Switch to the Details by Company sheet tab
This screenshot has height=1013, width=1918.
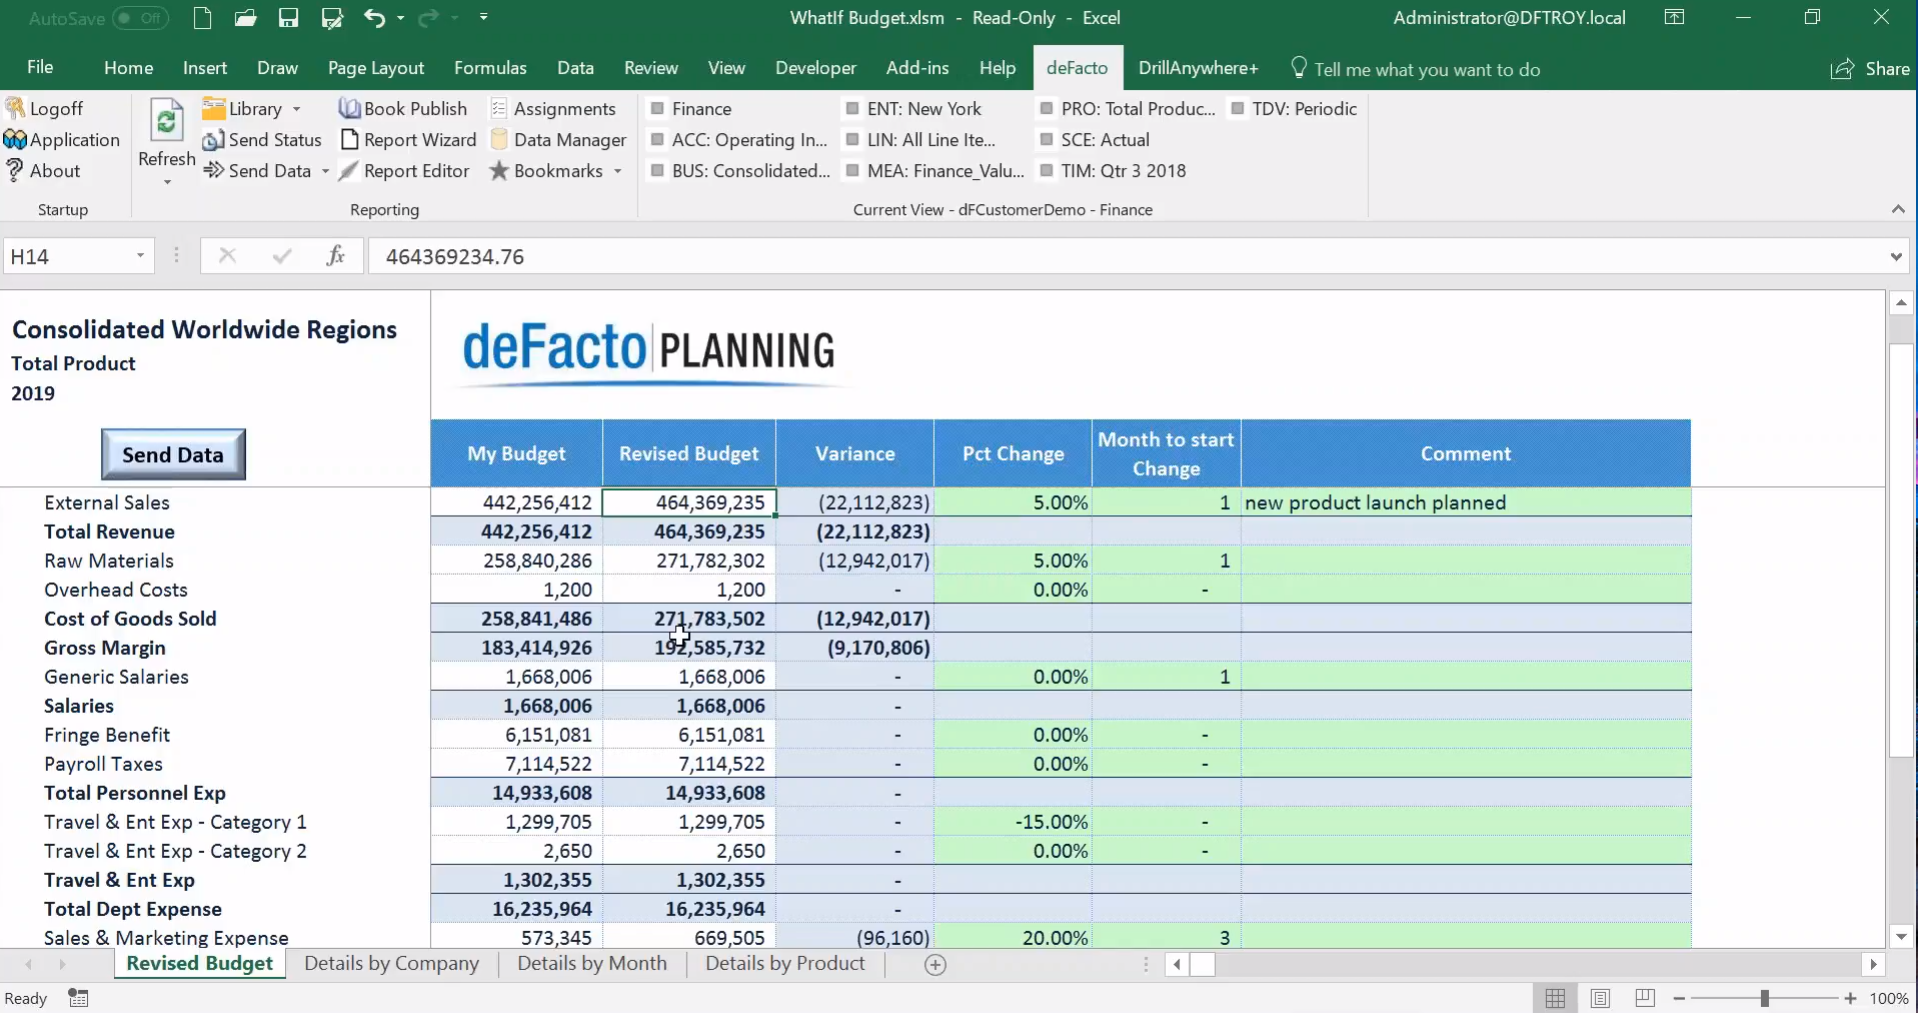(392, 964)
